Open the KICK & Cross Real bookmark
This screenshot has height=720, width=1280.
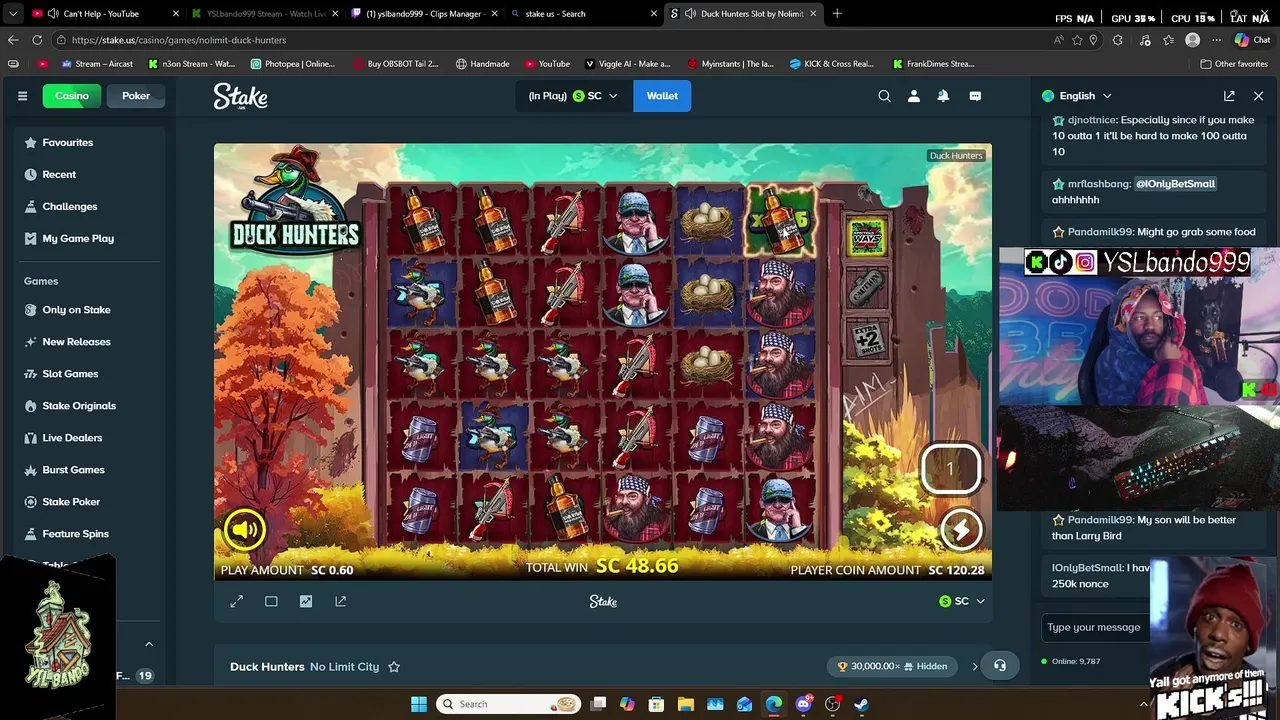(831, 64)
